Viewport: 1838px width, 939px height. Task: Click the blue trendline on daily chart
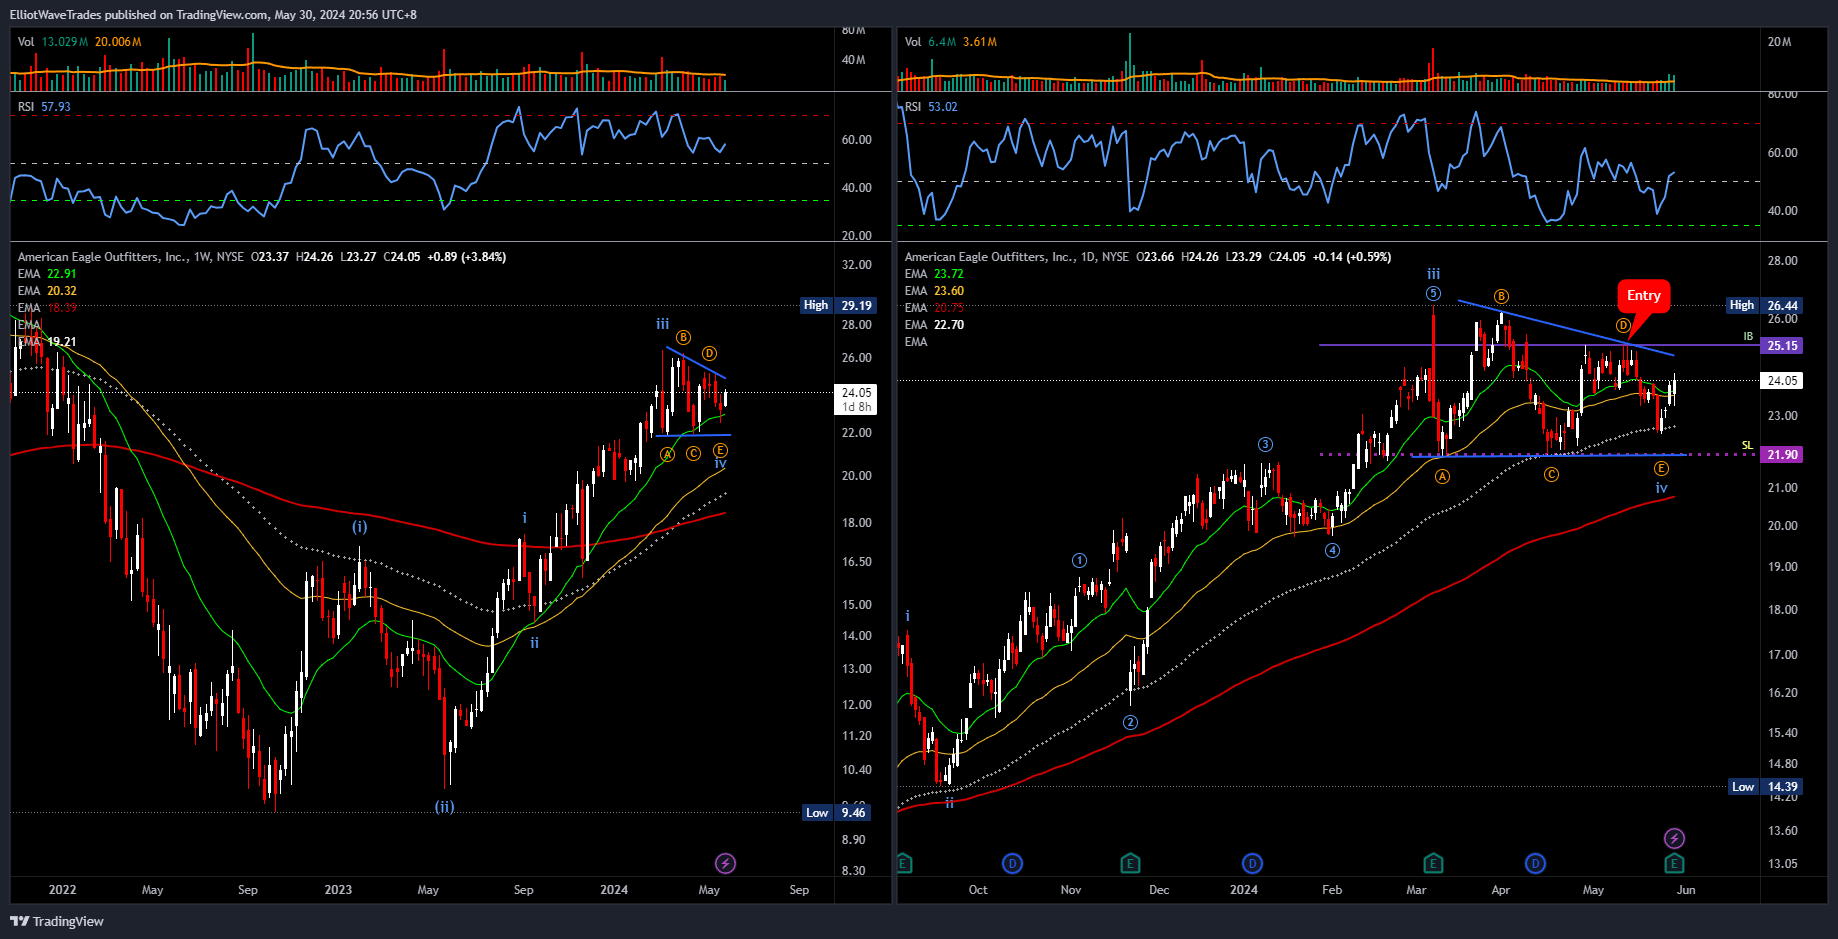tap(1565, 328)
